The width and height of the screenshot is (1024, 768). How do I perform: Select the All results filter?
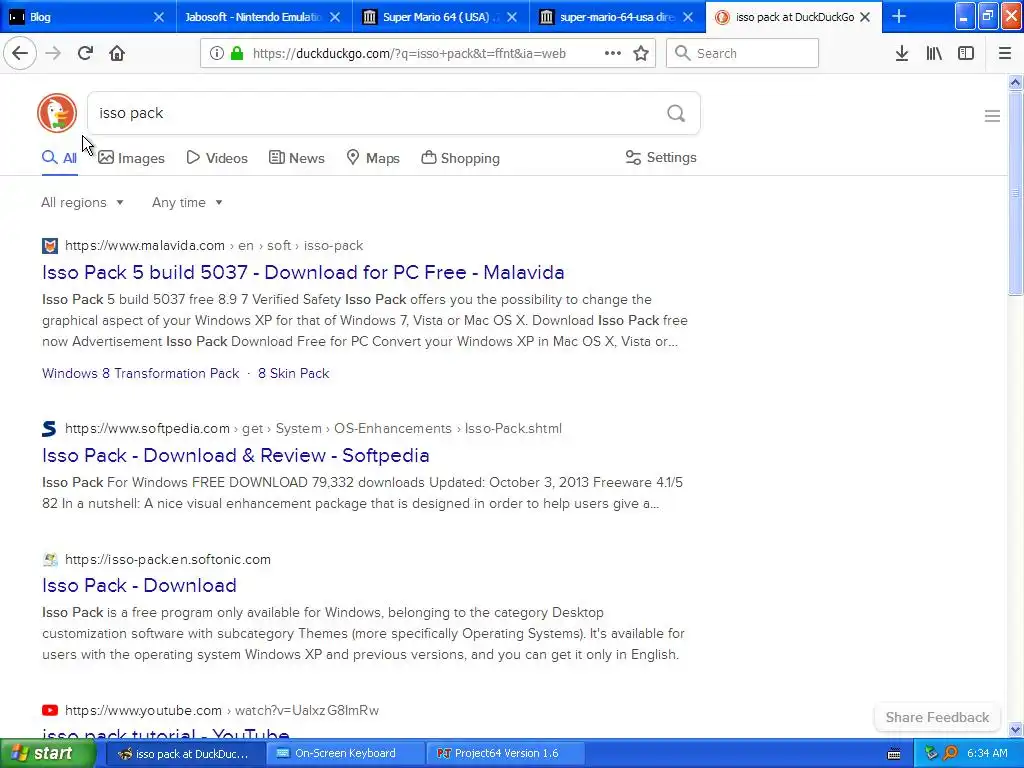coord(59,158)
